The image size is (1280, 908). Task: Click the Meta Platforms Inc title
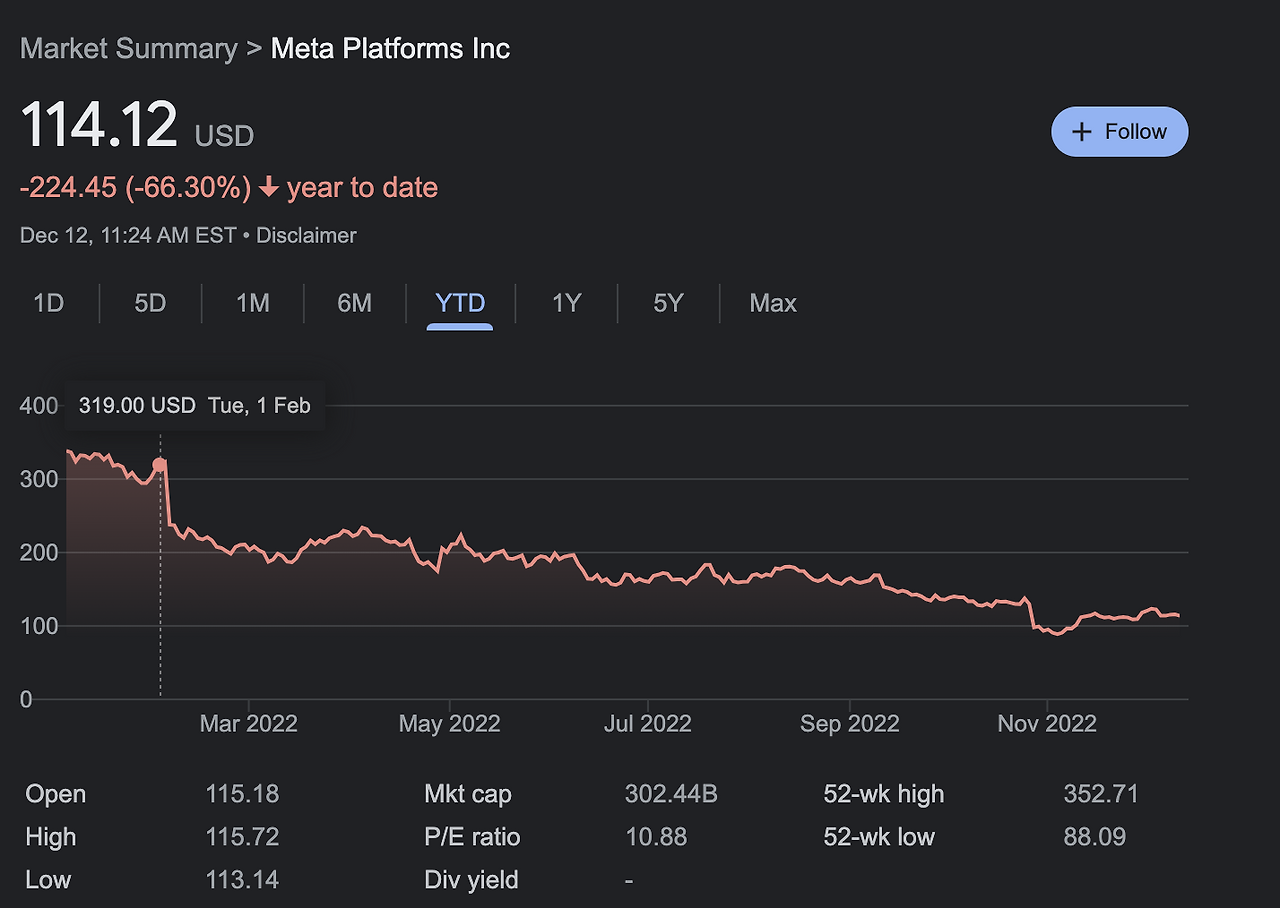tap(390, 49)
